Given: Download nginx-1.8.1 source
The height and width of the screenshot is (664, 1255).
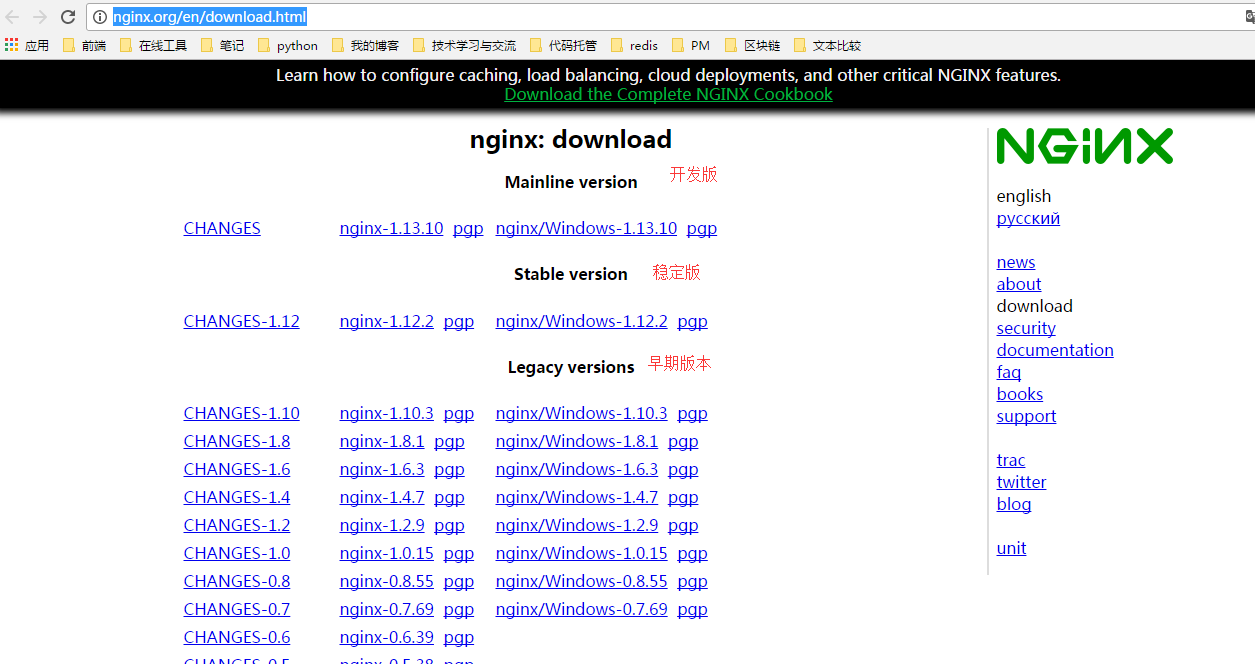Looking at the screenshot, I should click(x=382, y=441).
